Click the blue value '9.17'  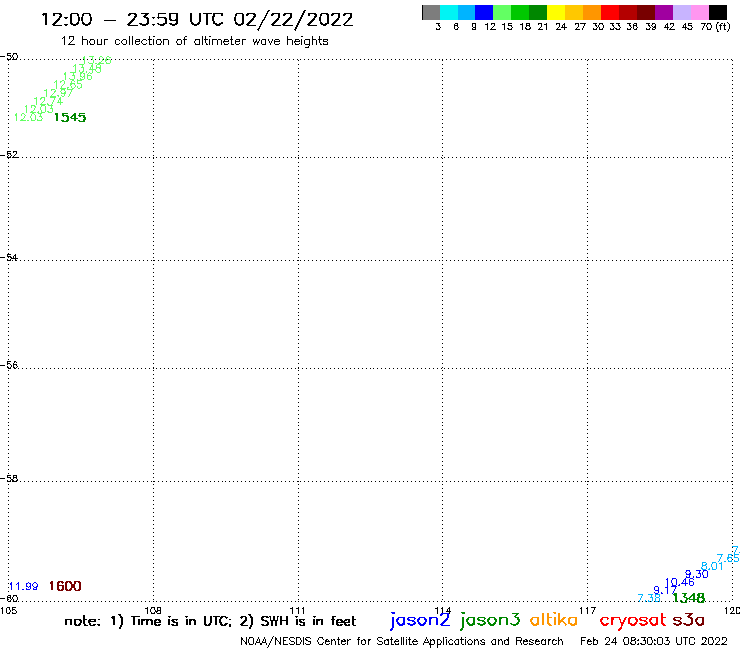tap(665, 590)
